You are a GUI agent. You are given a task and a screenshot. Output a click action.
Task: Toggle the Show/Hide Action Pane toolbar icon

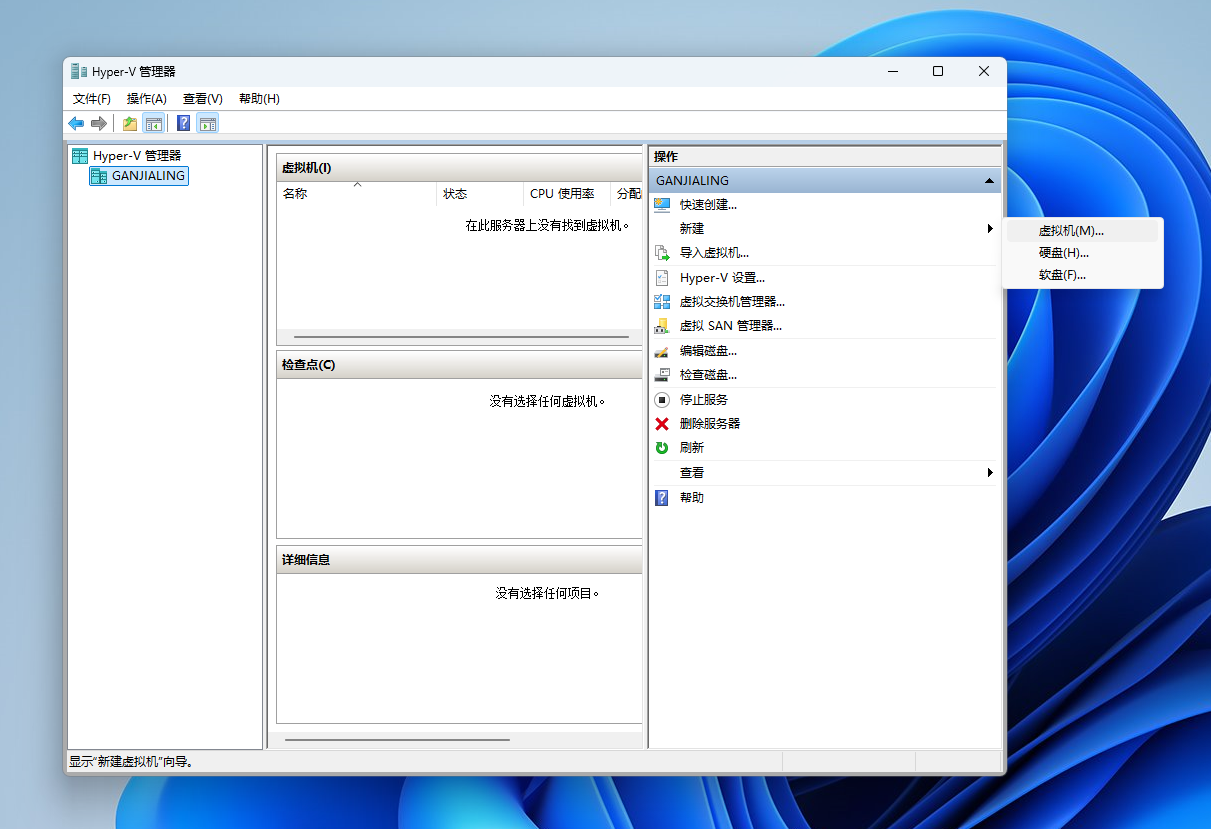coord(207,123)
